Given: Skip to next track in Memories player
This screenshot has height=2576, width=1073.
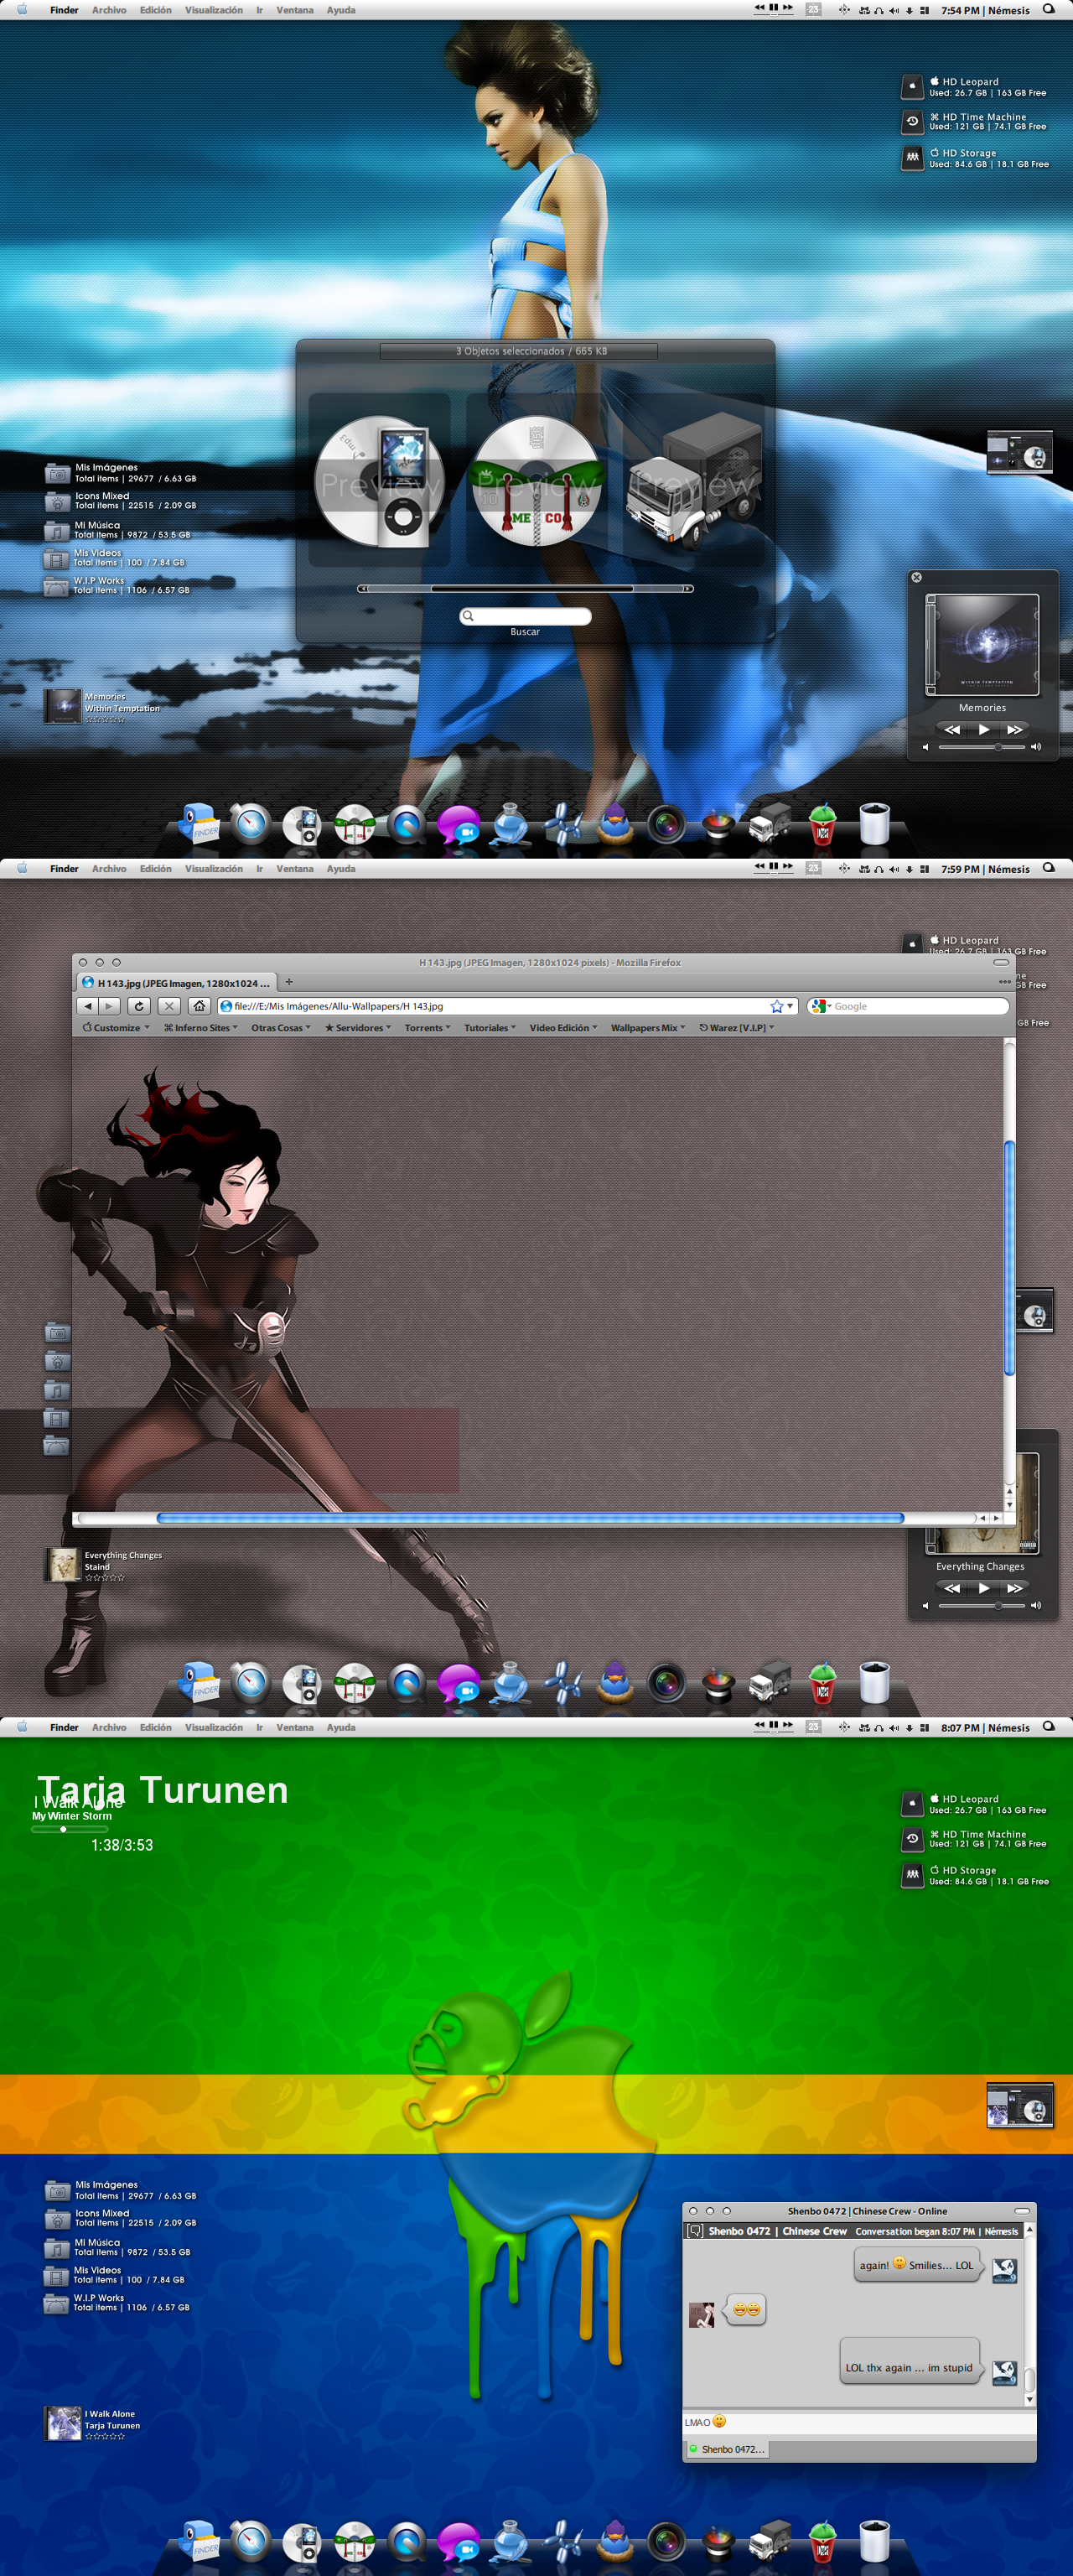Looking at the screenshot, I should click(1014, 730).
